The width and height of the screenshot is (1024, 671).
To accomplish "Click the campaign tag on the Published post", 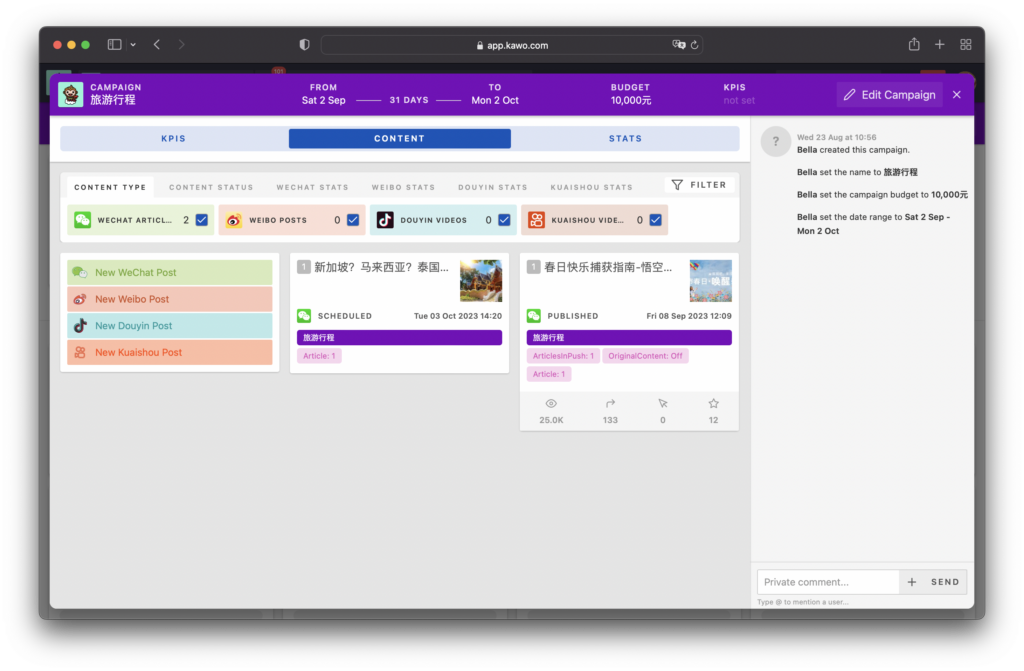I will (629, 338).
